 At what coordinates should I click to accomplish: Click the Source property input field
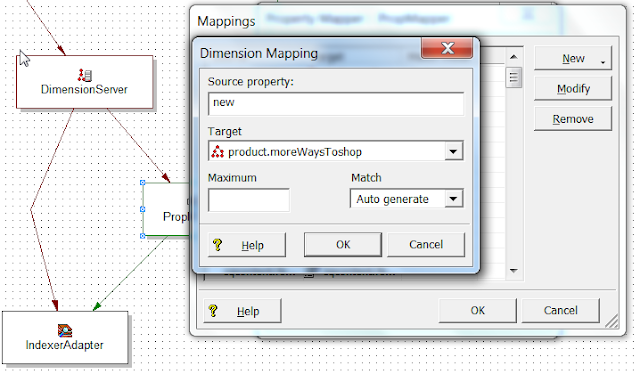point(336,104)
